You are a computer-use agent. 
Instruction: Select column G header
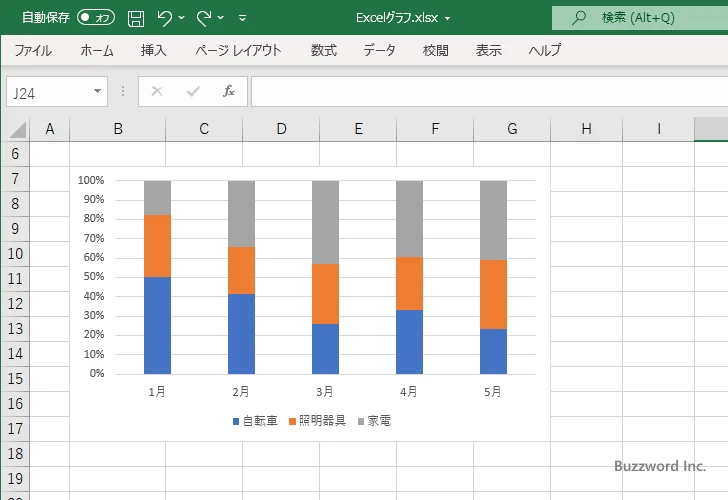click(512, 129)
